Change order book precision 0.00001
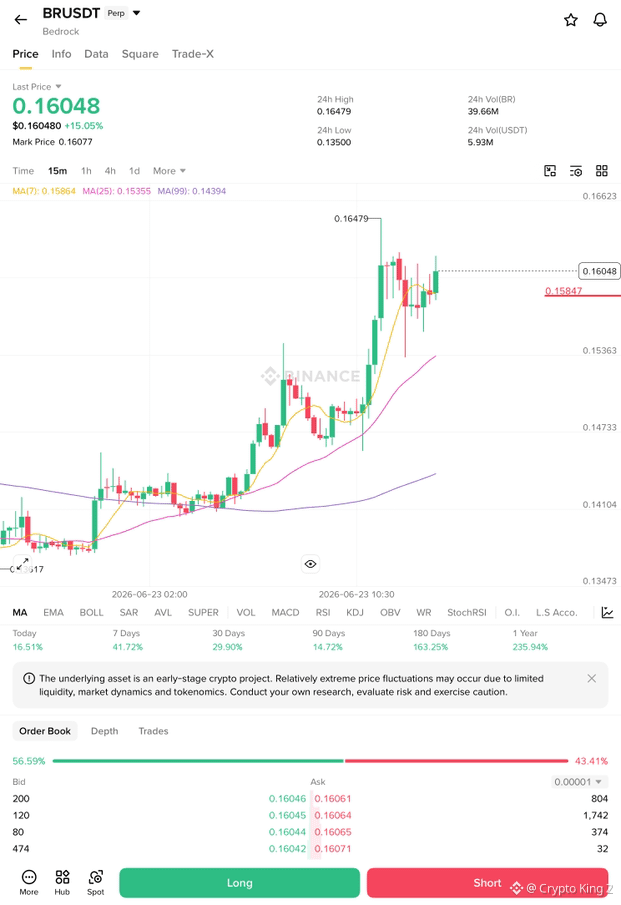 coord(578,782)
